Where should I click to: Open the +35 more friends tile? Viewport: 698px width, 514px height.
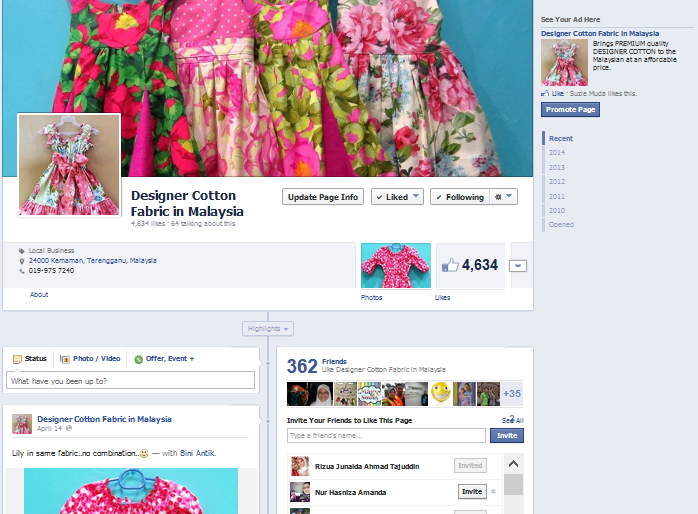coord(512,394)
